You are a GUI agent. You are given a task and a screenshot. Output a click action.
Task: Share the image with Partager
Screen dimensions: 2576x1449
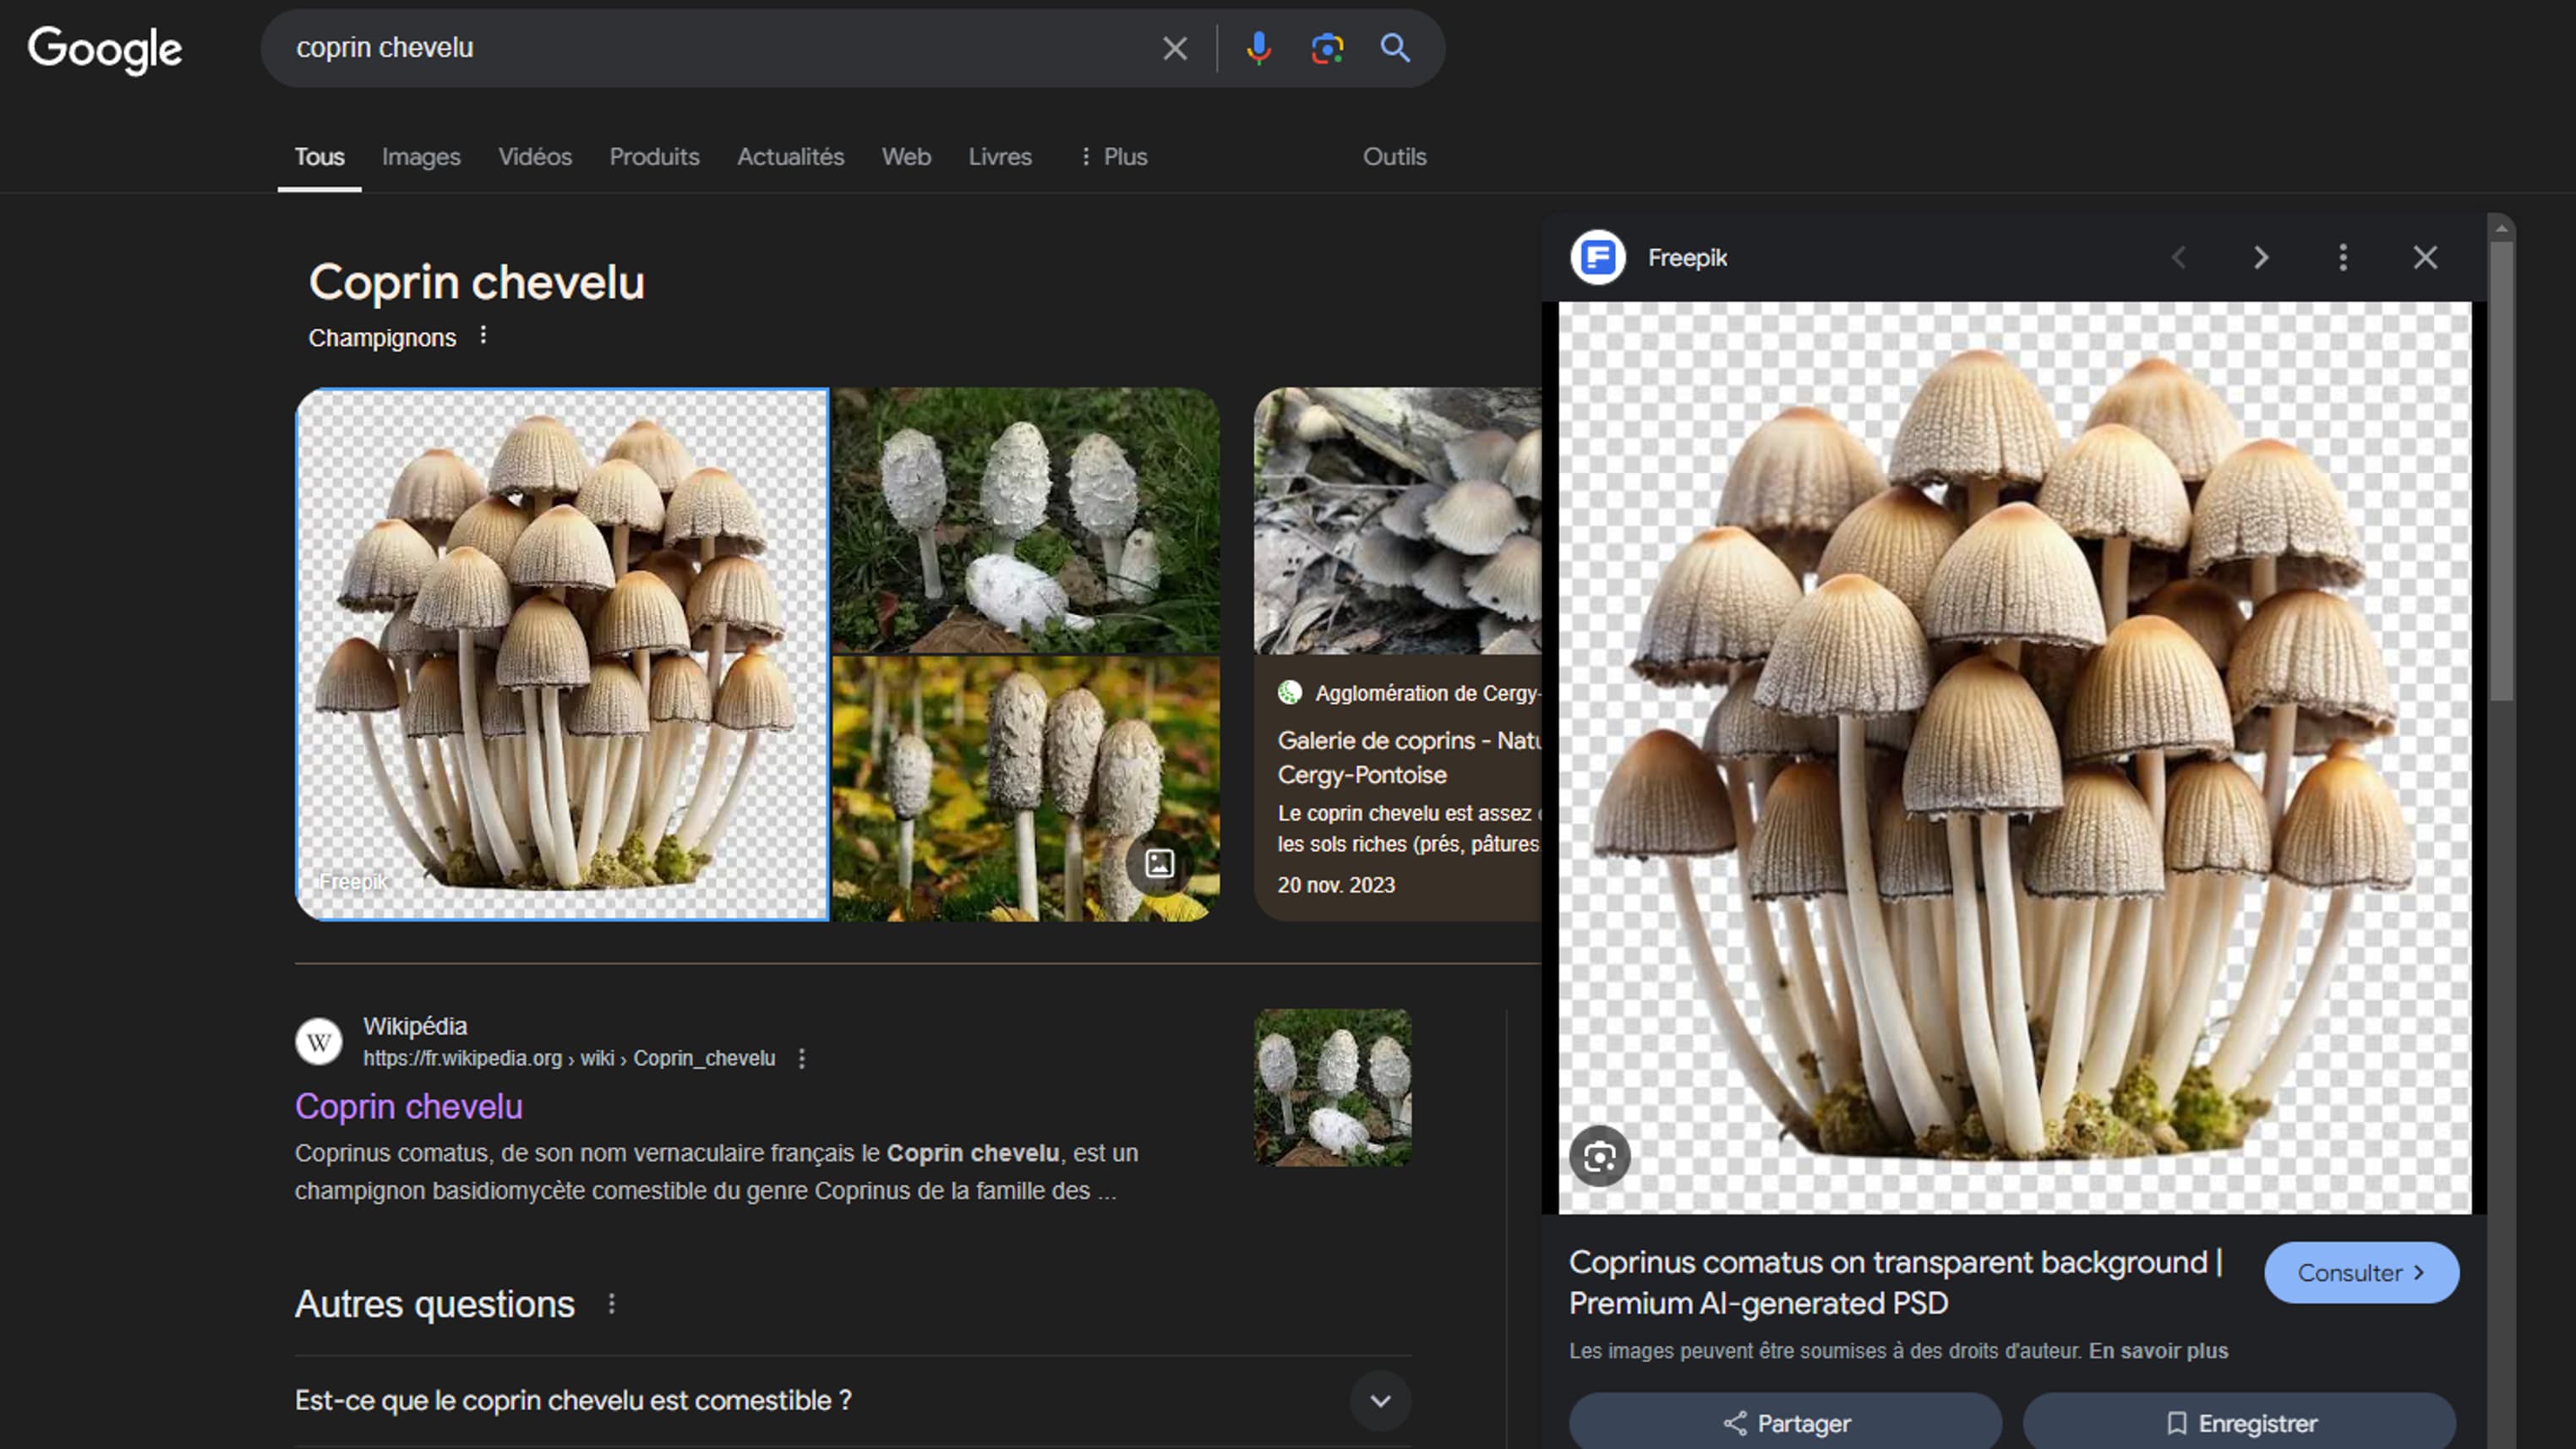1785,1422
